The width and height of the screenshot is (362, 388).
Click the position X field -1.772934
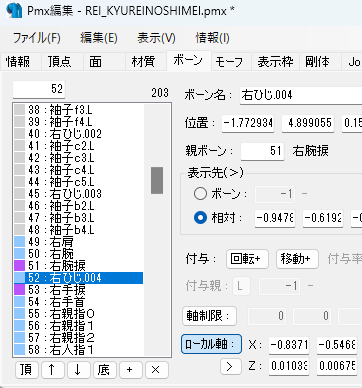248,123
